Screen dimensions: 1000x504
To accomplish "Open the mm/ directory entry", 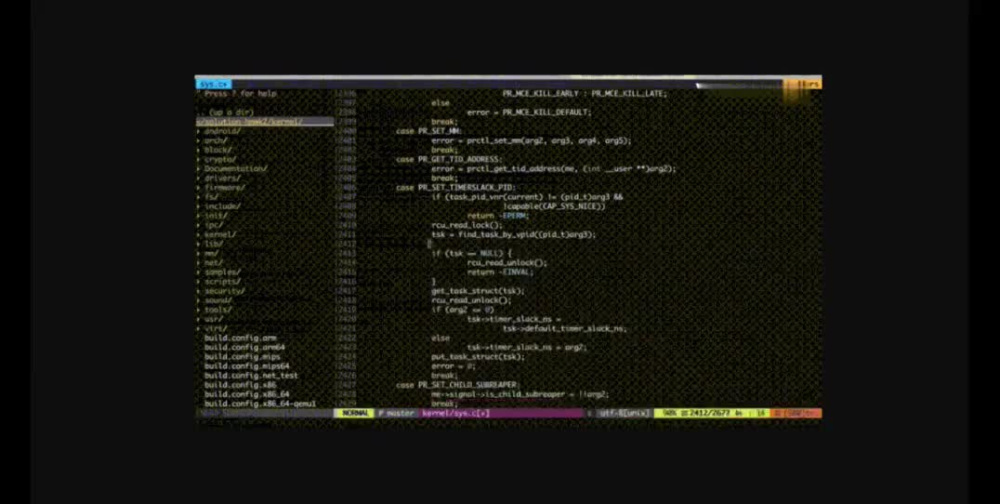I will [x=211, y=253].
